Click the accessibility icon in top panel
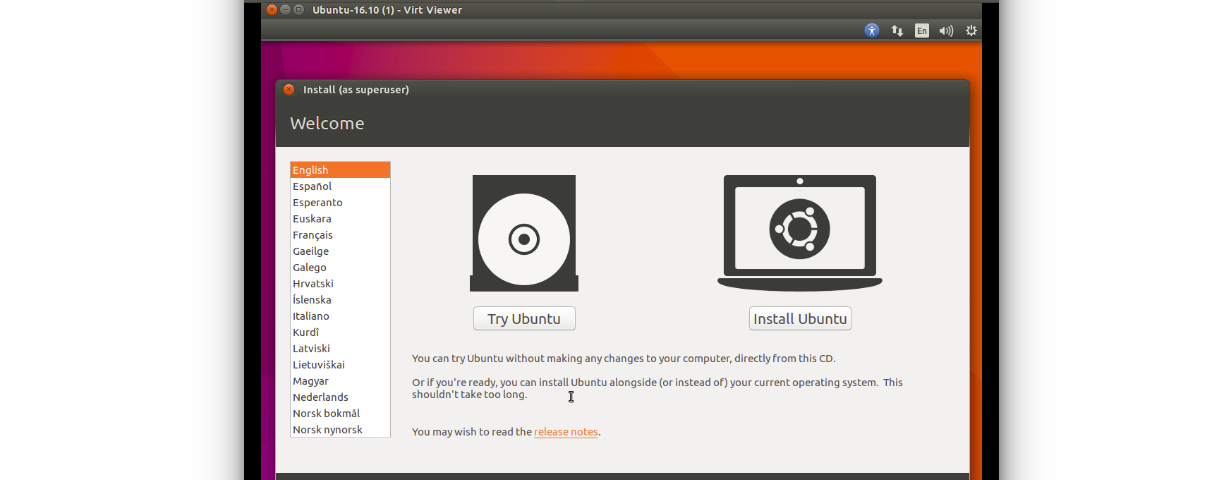1213x480 pixels. (872, 31)
